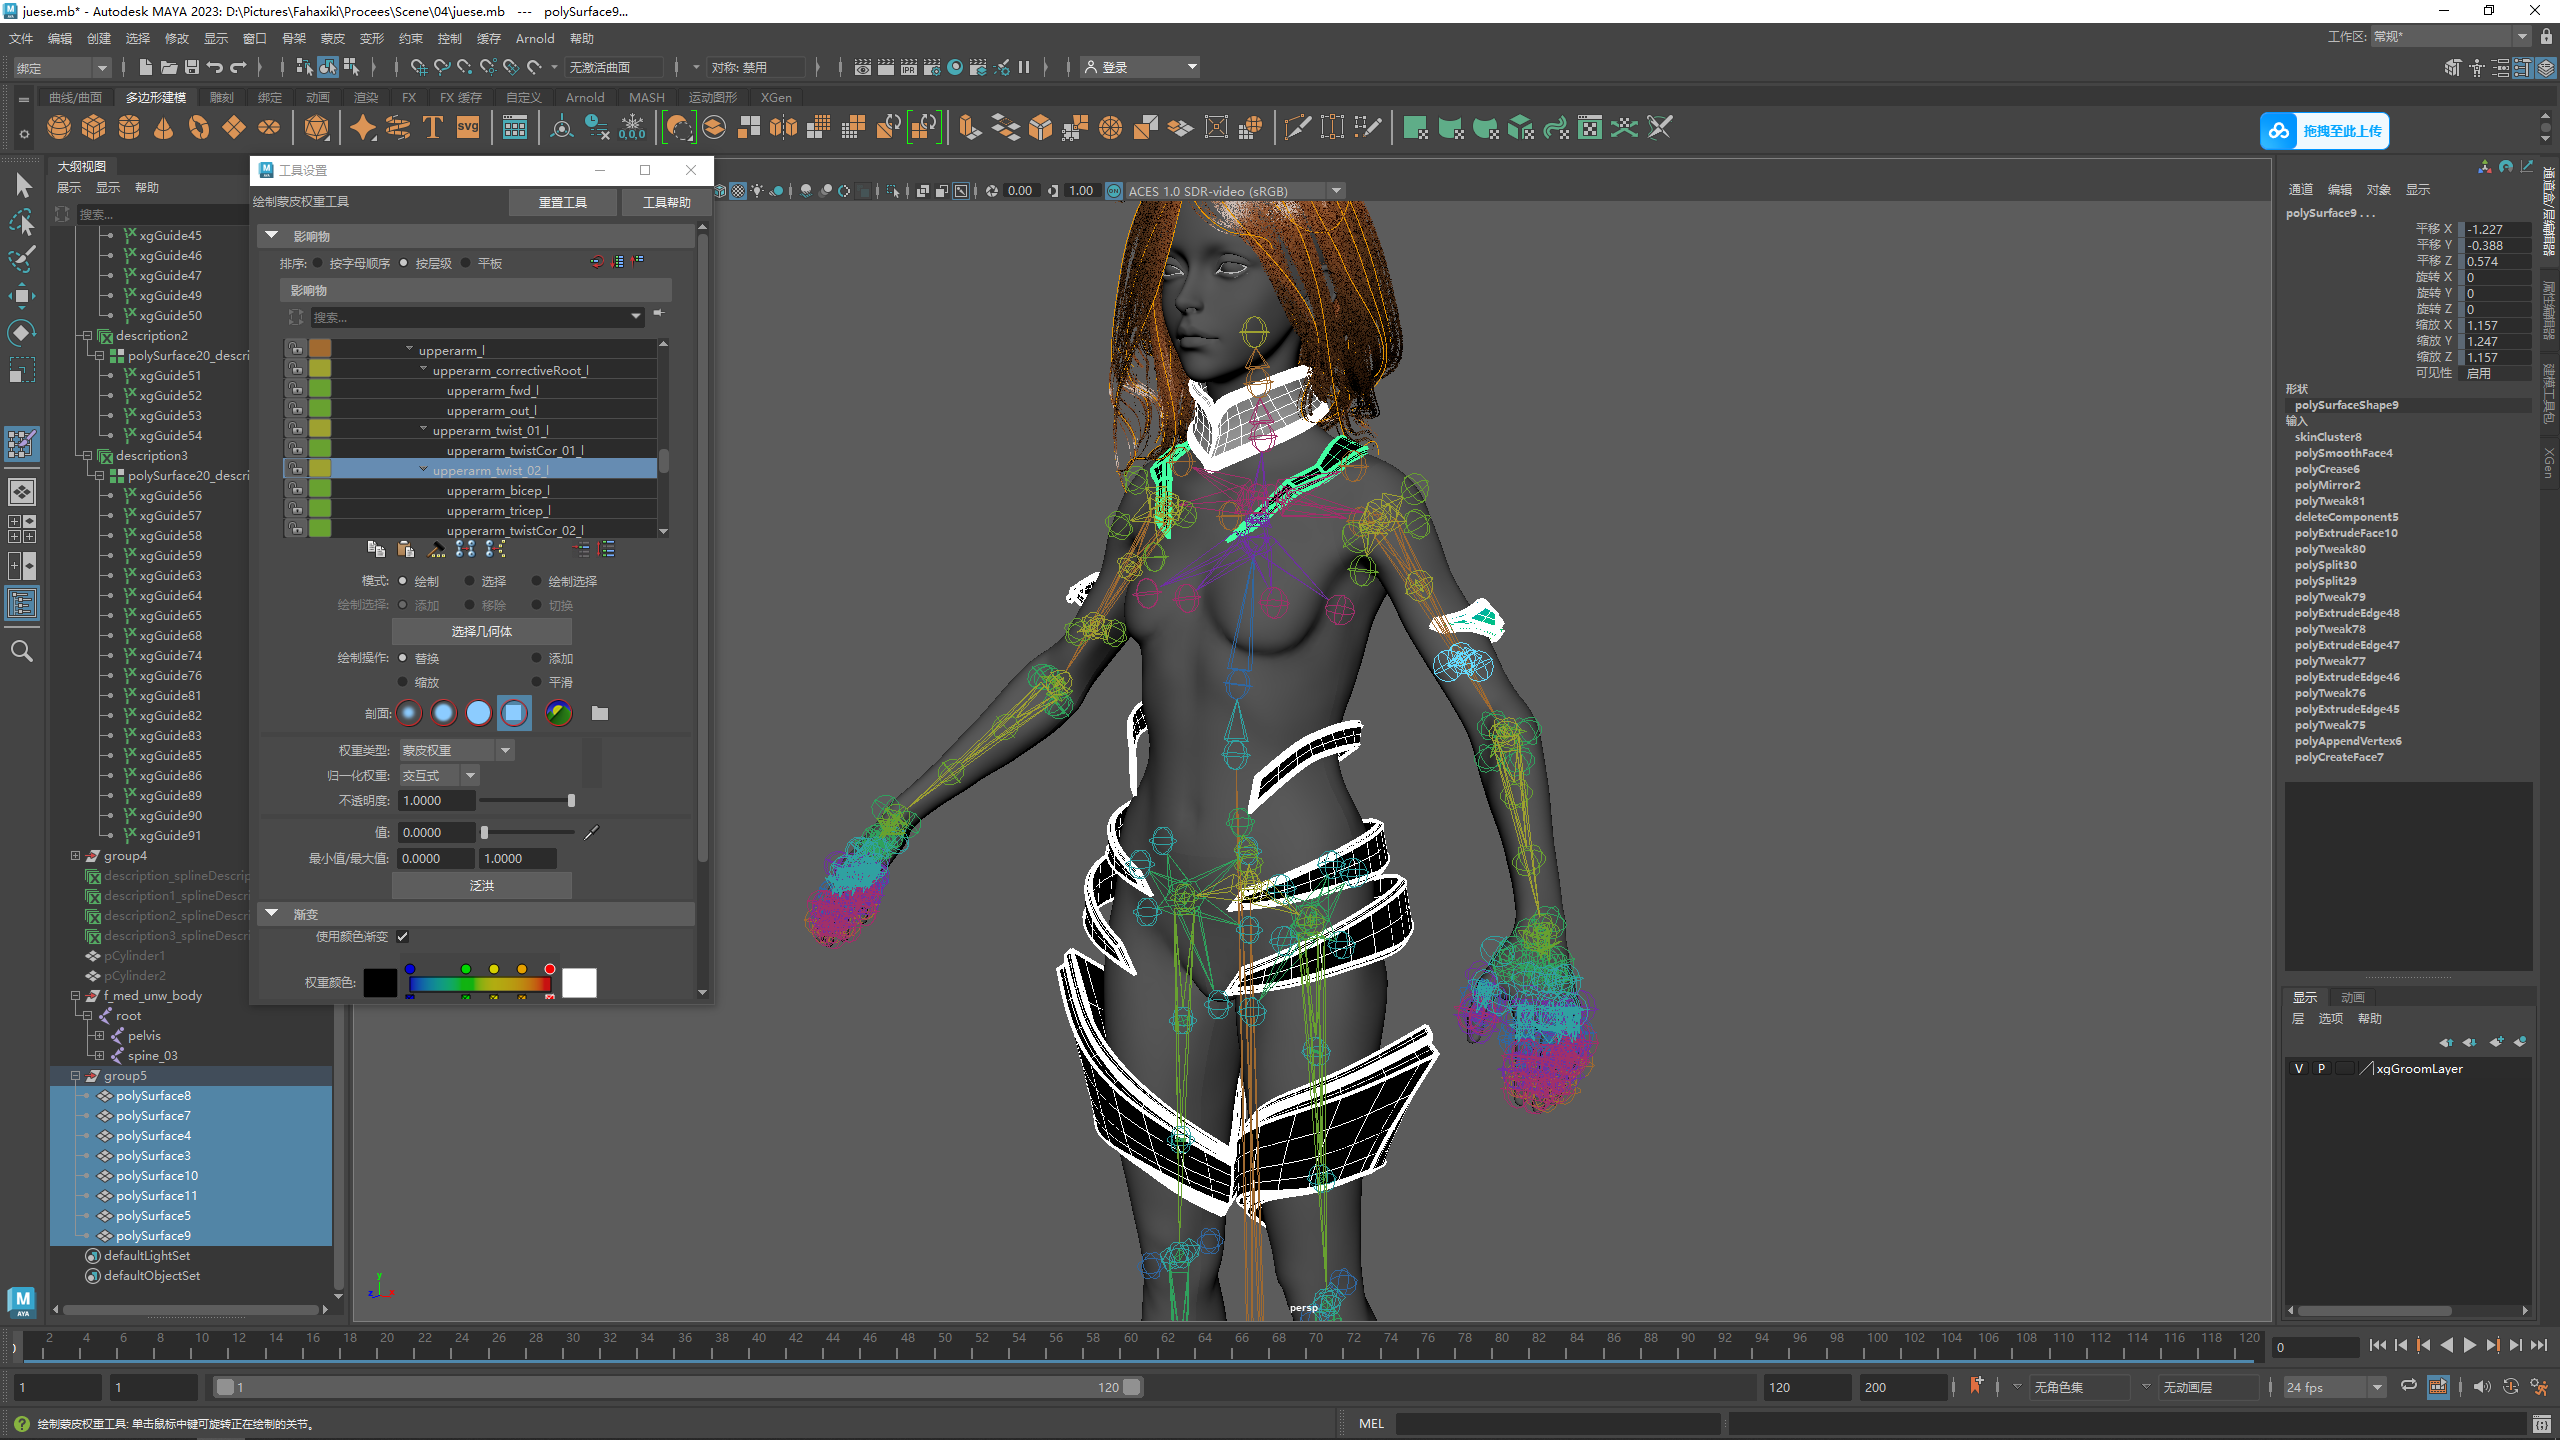Screen dimensions: 2560x1440
Task: Create a polygon torus from the shelf
Action: (199, 128)
